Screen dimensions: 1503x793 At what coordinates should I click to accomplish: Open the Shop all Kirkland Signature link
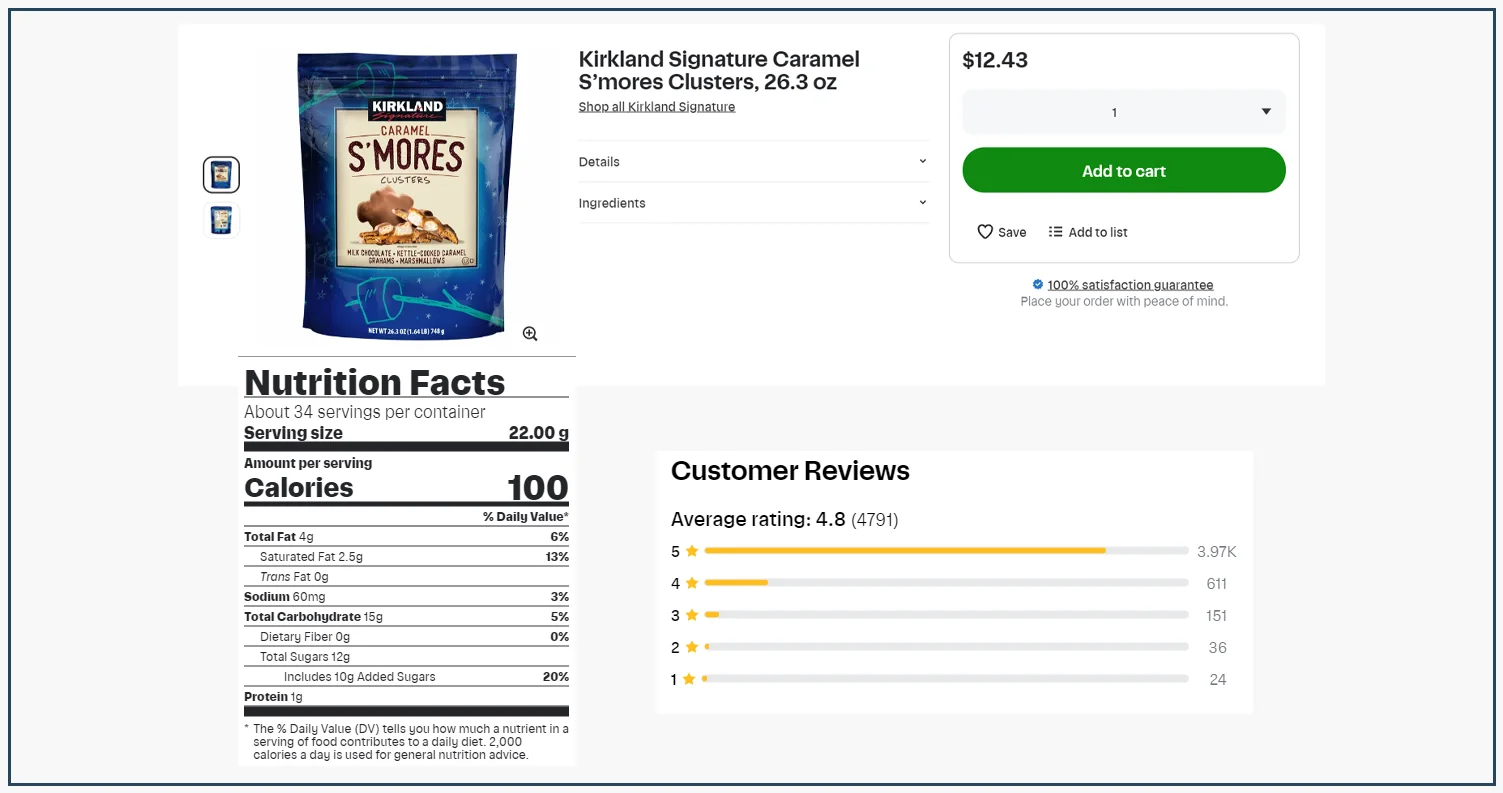tap(656, 106)
